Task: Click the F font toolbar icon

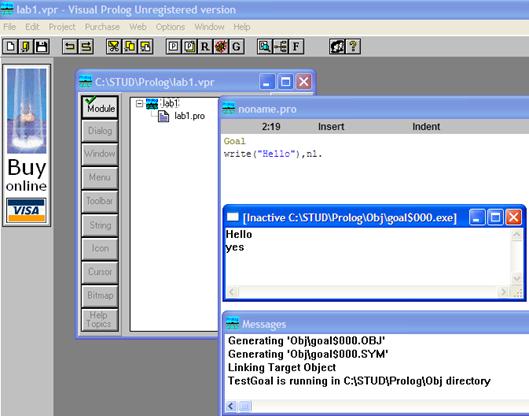Action: pos(296,47)
